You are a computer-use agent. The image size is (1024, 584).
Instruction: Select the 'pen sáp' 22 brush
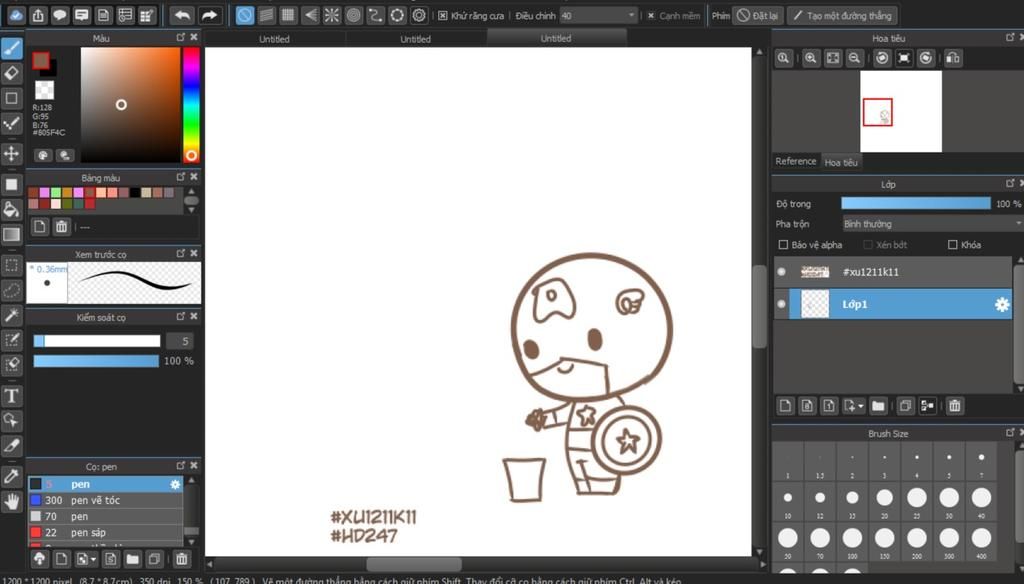tap(105, 532)
